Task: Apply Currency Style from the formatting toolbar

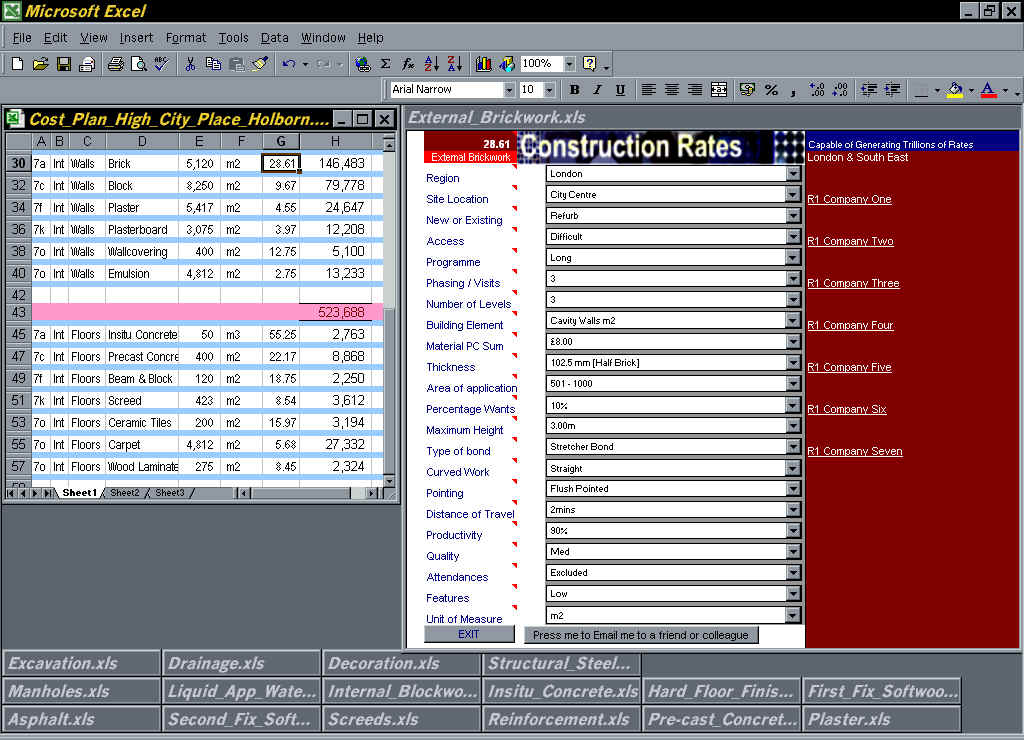Action: coord(747,89)
